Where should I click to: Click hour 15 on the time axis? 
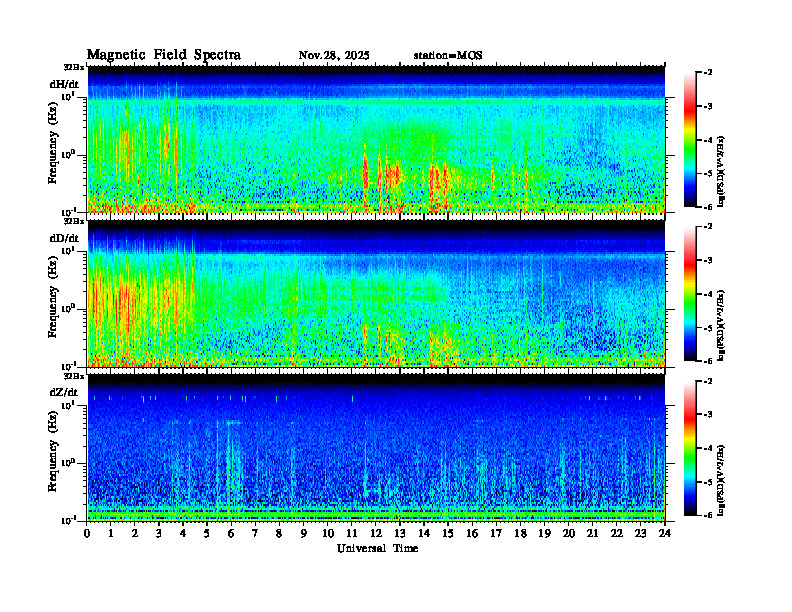pos(448,533)
